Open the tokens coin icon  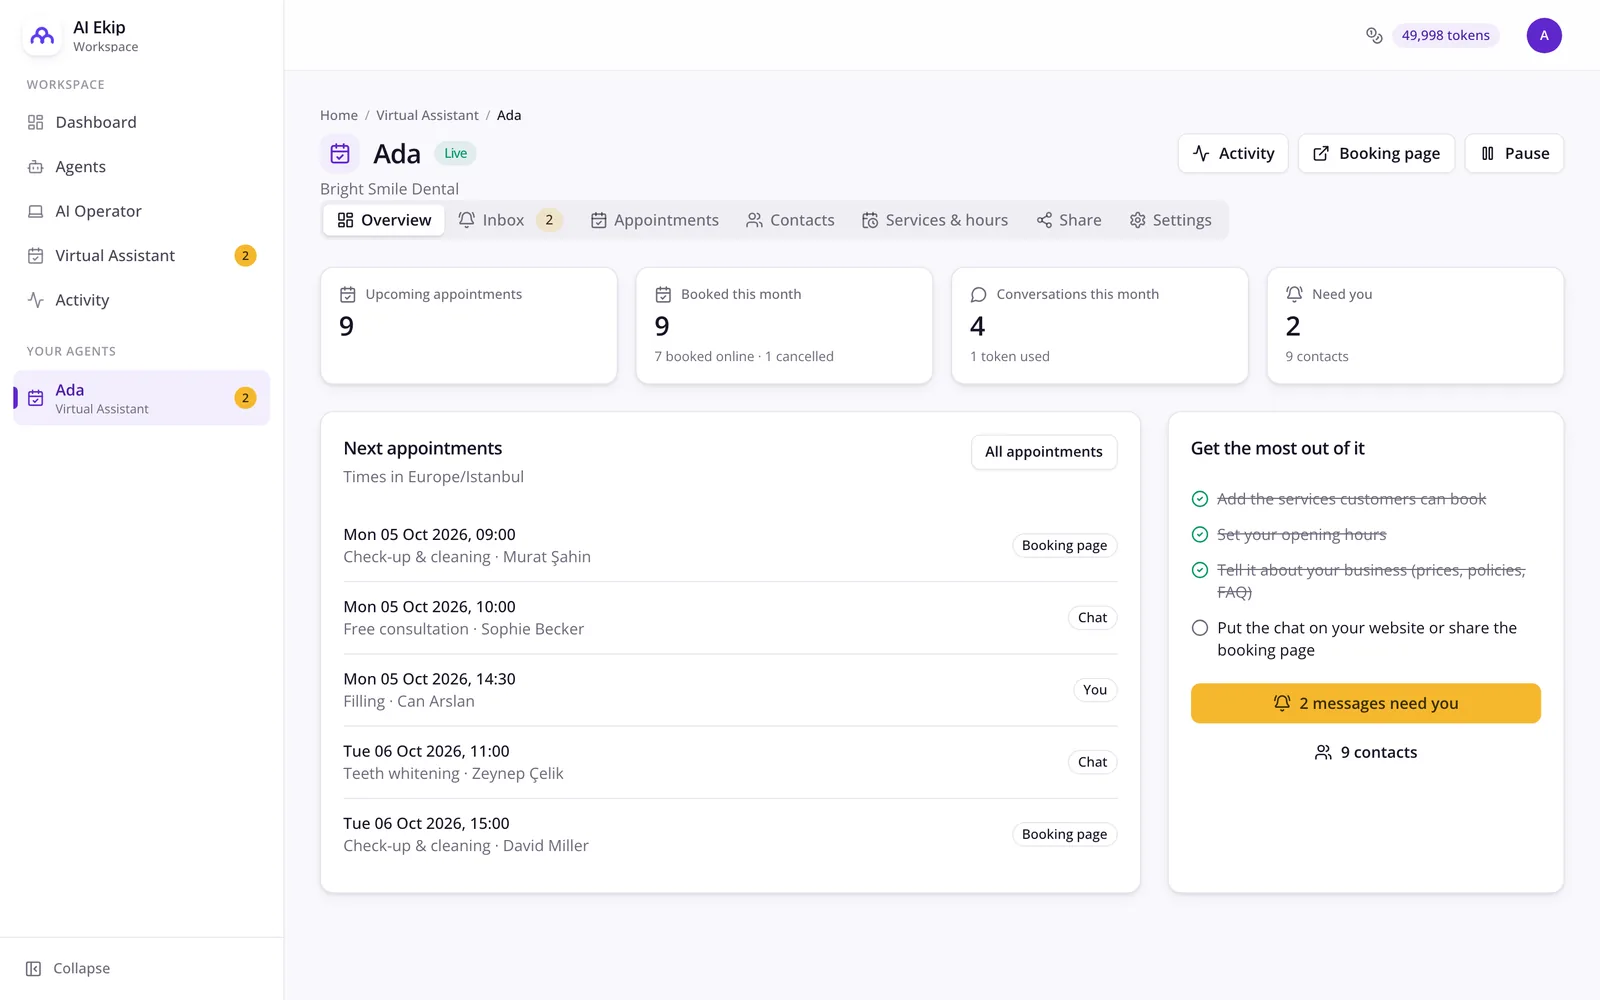(x=1374, y=35)
